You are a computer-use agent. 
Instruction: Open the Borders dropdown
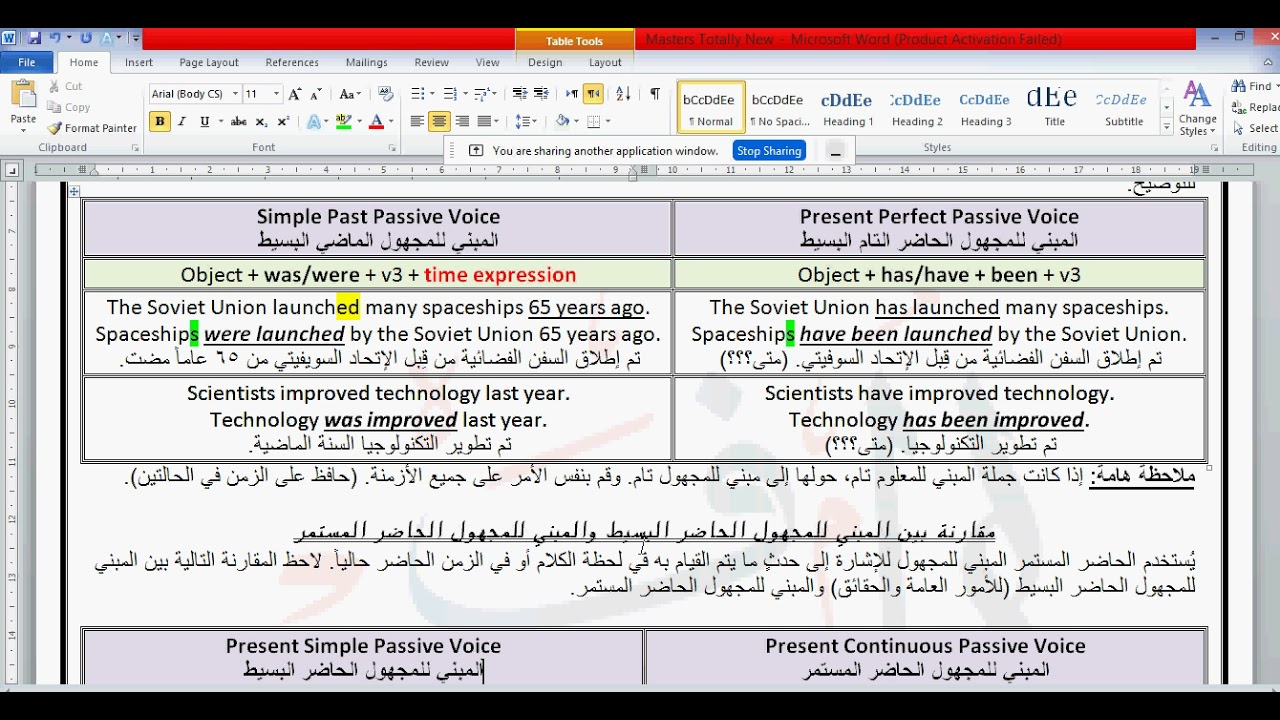(x=607, y=122)
